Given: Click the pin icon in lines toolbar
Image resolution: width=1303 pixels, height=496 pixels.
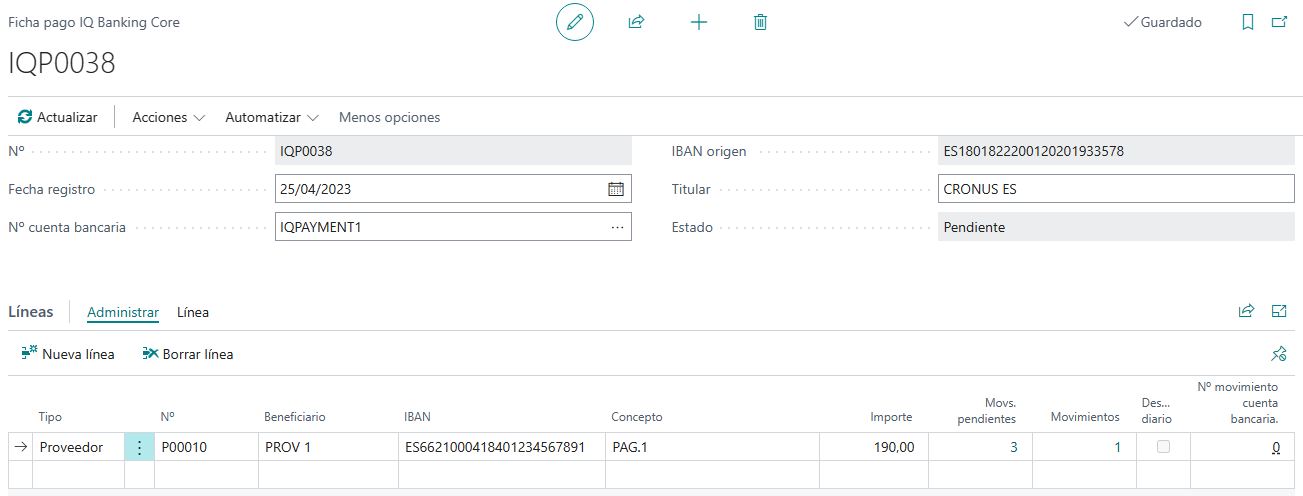Looking at the screenshot, I should pos(1278,354).
